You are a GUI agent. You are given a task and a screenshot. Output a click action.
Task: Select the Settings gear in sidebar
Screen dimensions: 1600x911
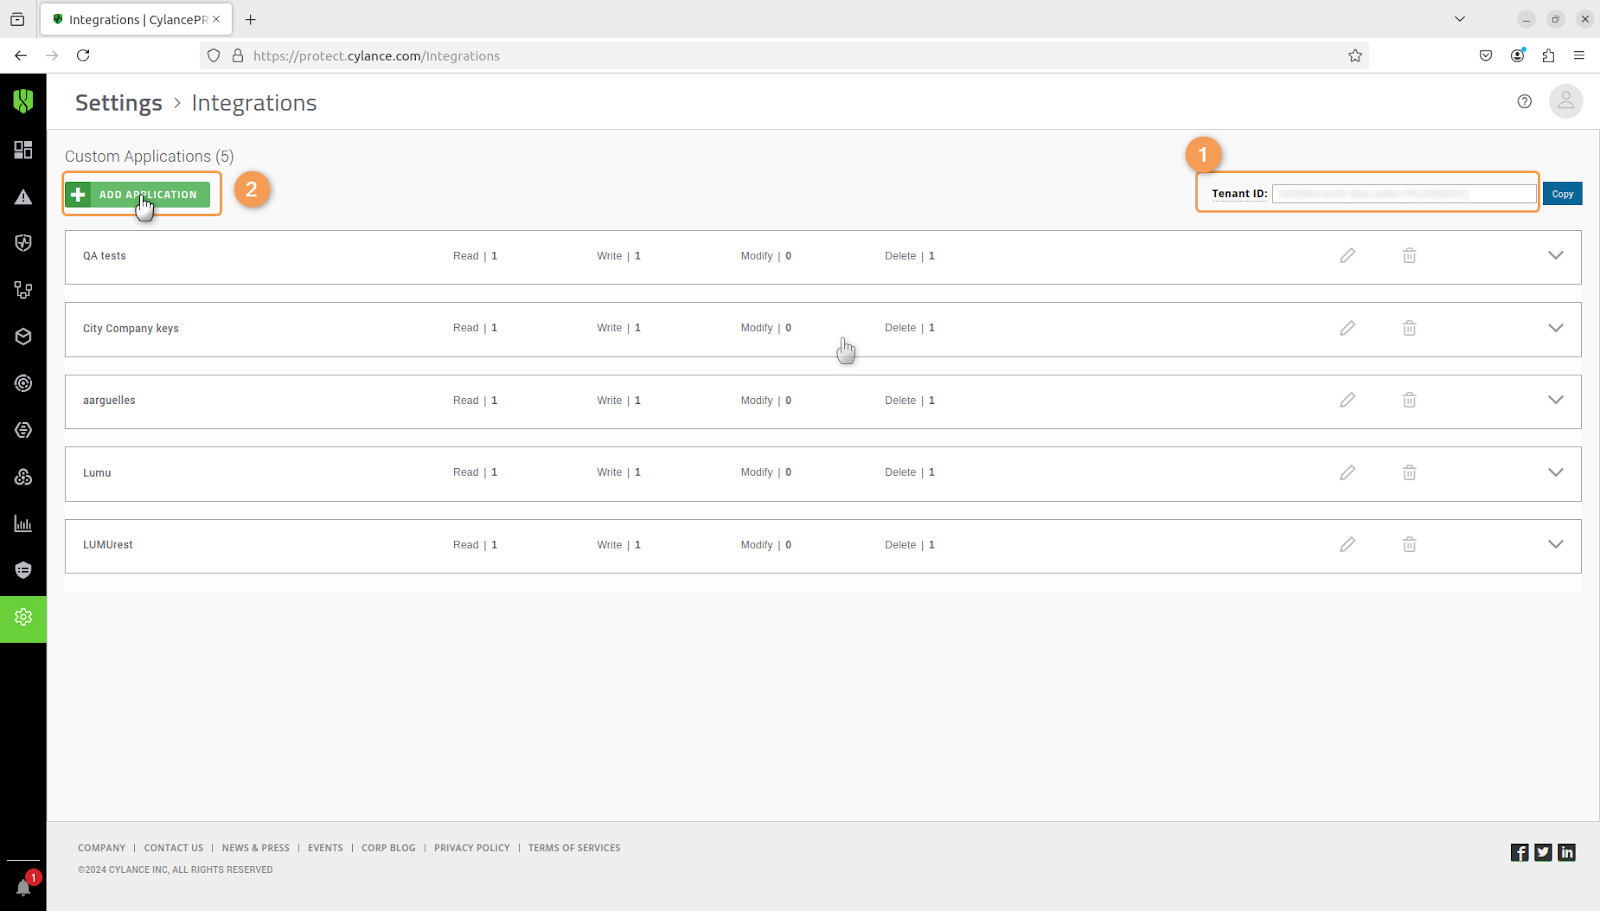(23, 618)
